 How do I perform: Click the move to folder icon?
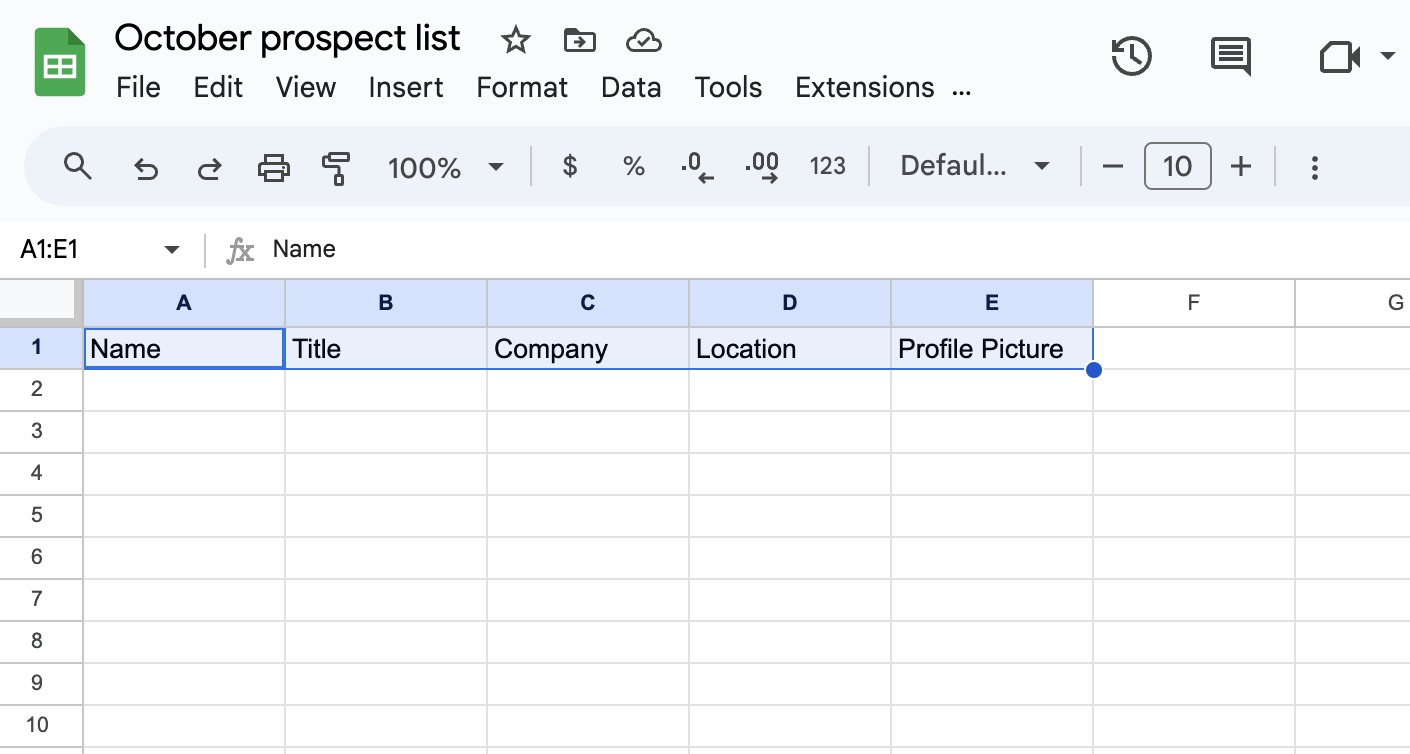pos(579,40)
